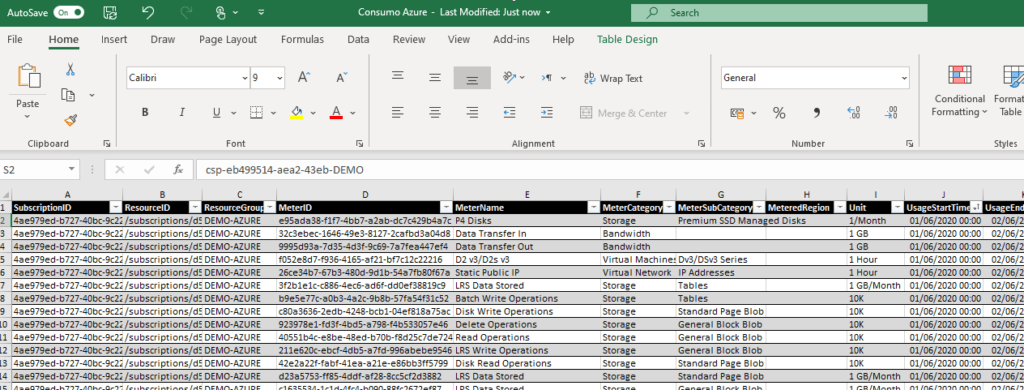The height and width of the screenshot is (390, 1024).
Task: Open the View tab
Action: [458, 39]
